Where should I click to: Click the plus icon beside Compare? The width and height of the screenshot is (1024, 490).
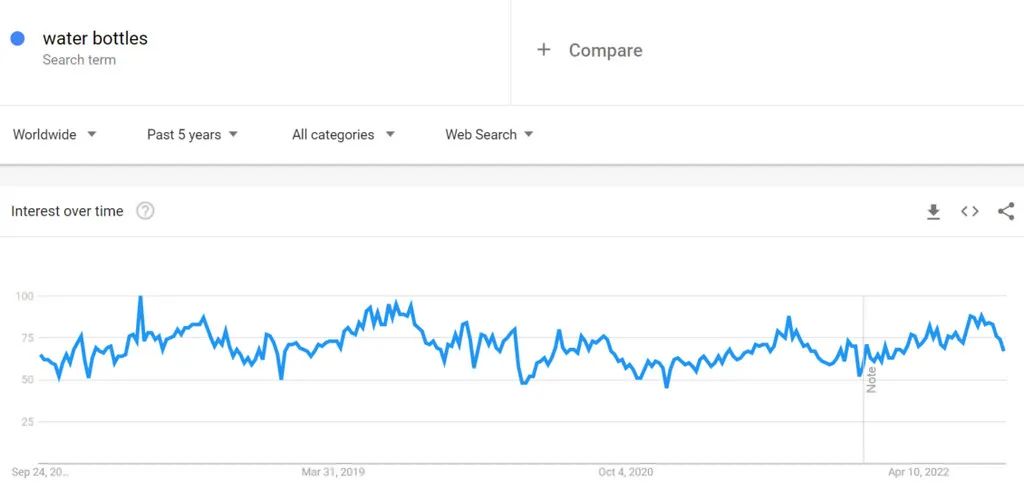pyautogui.click(x=544, y=50)
